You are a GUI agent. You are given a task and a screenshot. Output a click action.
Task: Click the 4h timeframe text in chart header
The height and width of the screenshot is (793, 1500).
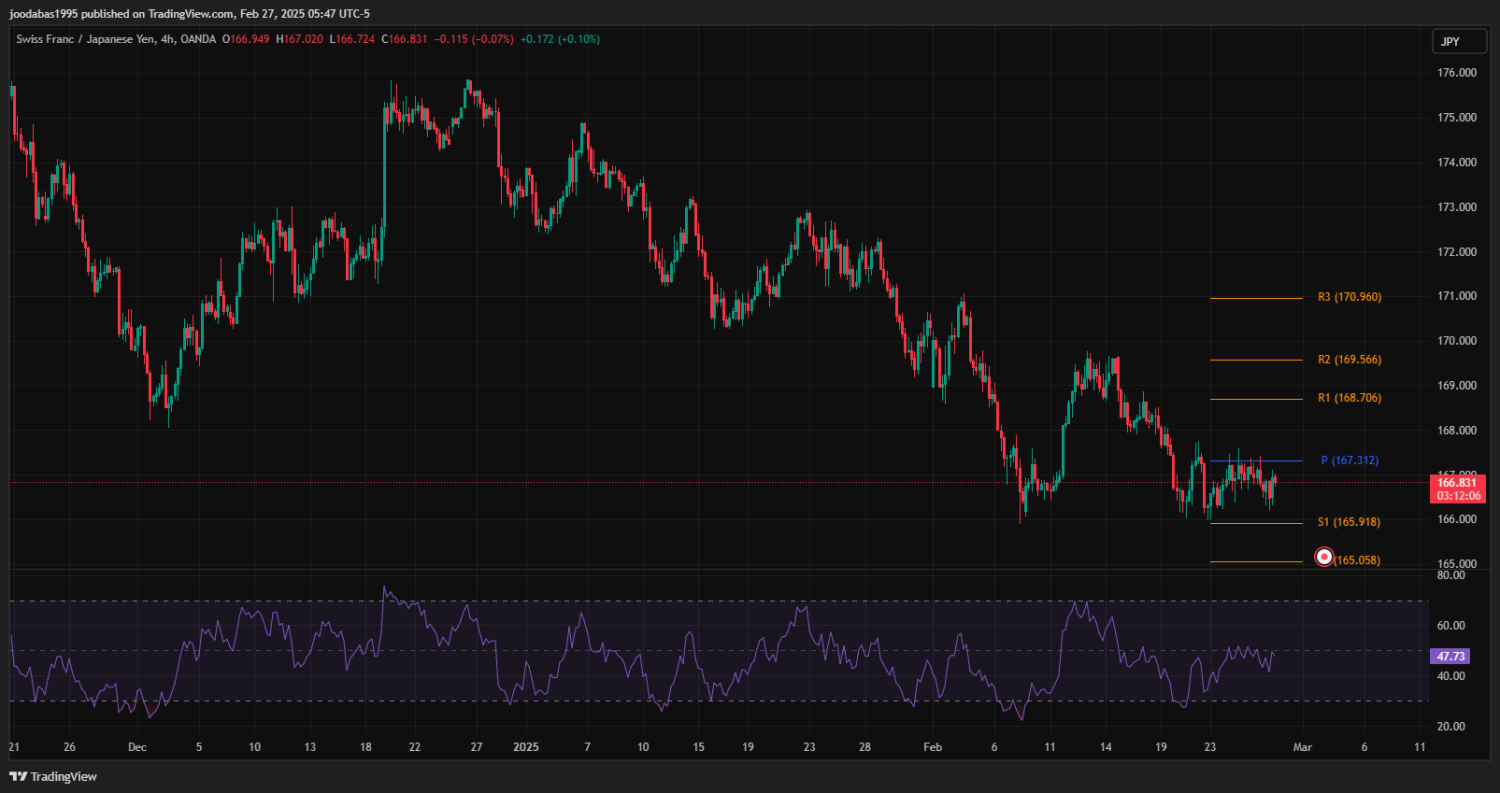point(166,39)
